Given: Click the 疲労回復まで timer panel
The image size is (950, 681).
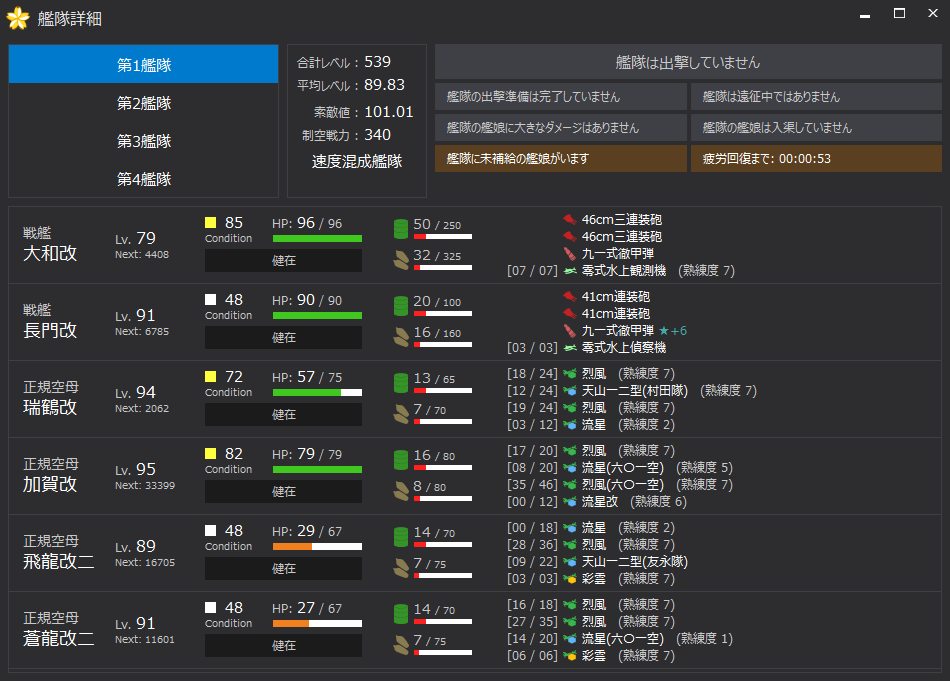Looking at the screenshot, I should (x=817, y=159).
